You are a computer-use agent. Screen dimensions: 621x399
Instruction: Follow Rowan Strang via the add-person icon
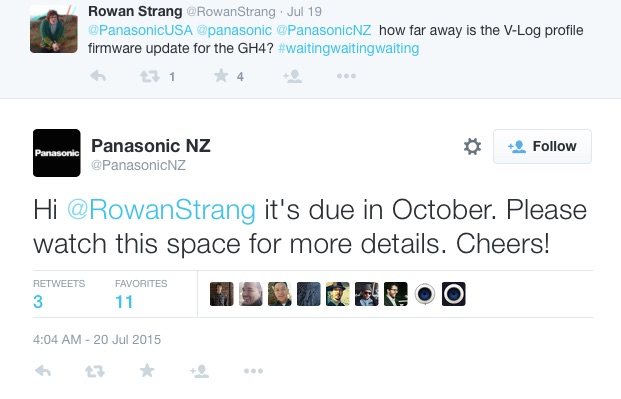293,76
